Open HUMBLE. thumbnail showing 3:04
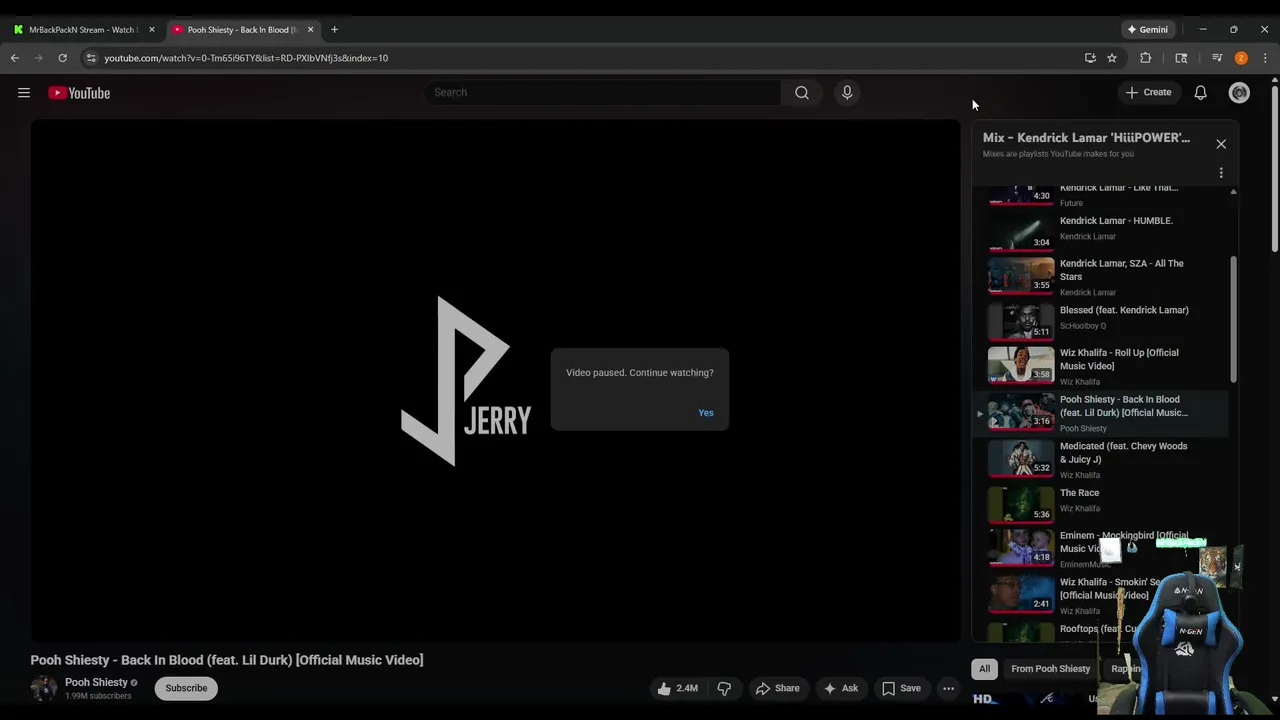Viewport: 1280px width, 720px height. [1021, 231]
